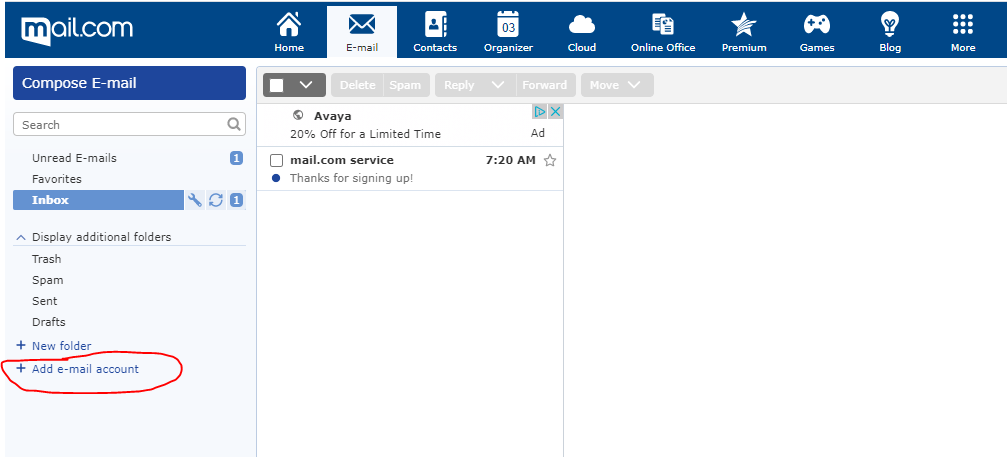Click the search magnifier icon

pyautogui.click(x=234, y=125)
